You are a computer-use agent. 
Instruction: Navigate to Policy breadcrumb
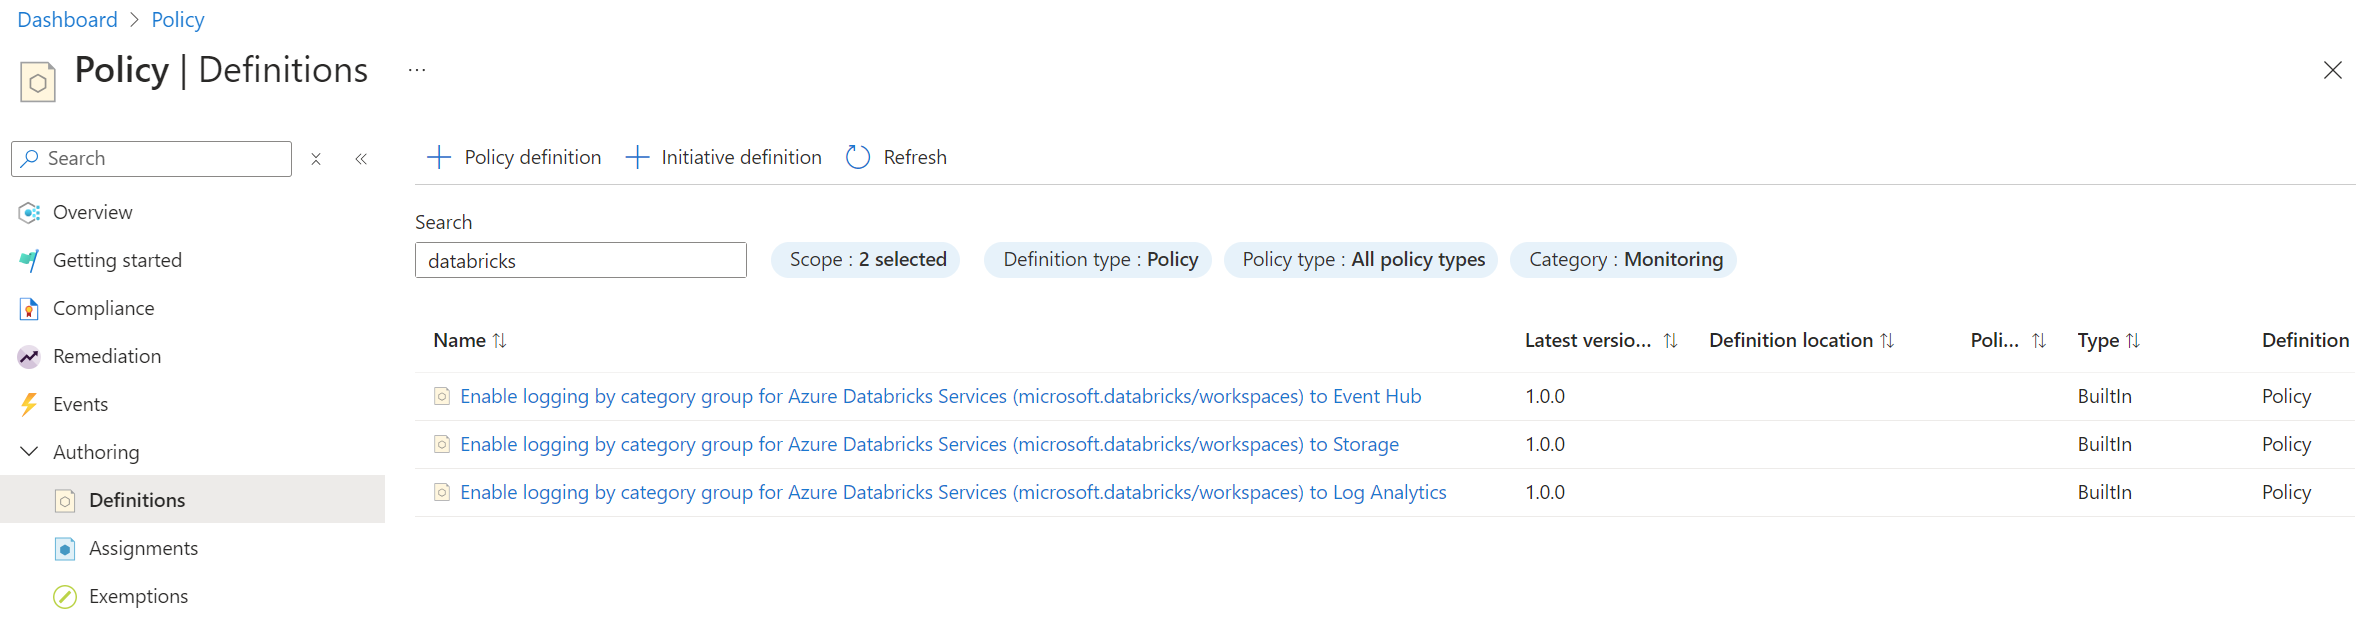click(178, 20)
